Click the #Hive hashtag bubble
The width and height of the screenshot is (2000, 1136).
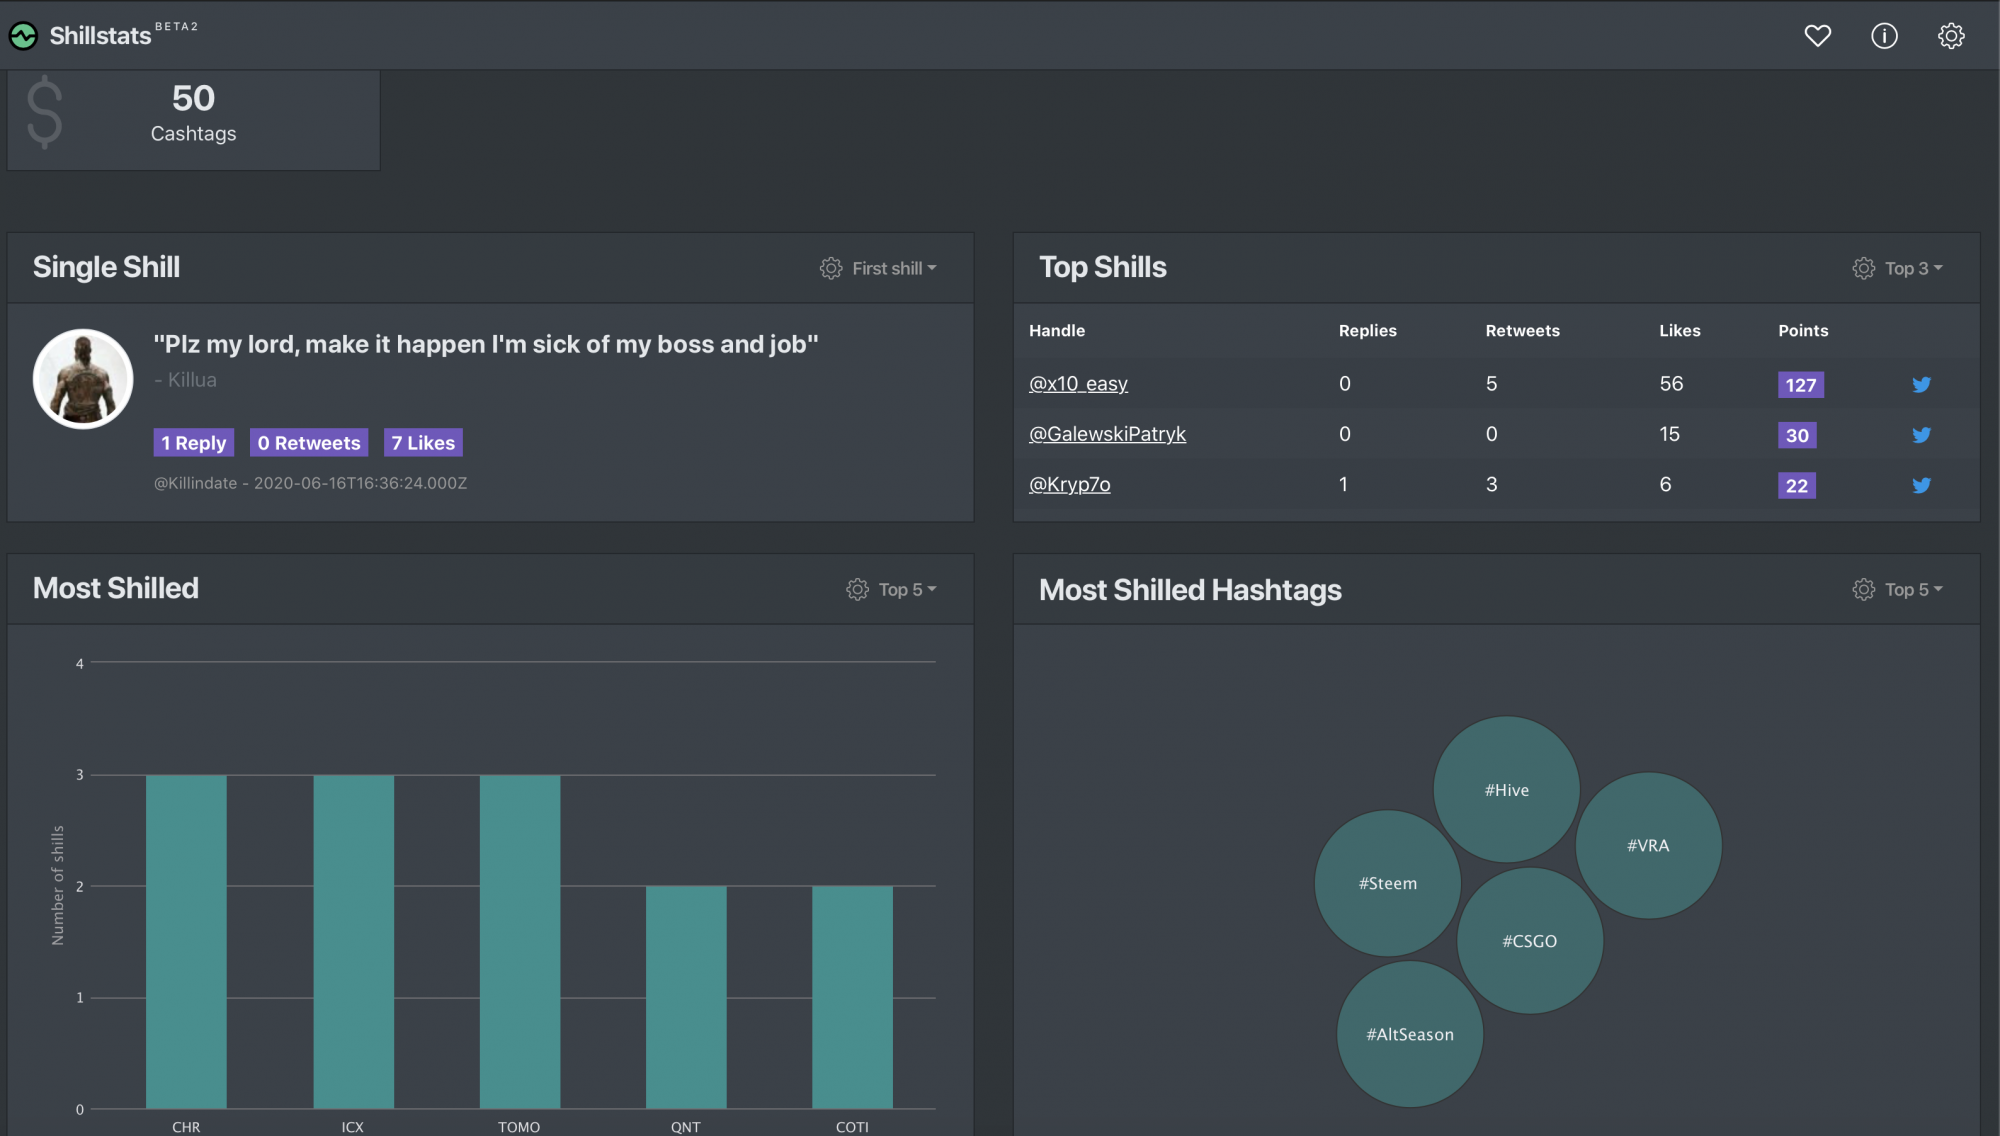tap(1506, 789)
